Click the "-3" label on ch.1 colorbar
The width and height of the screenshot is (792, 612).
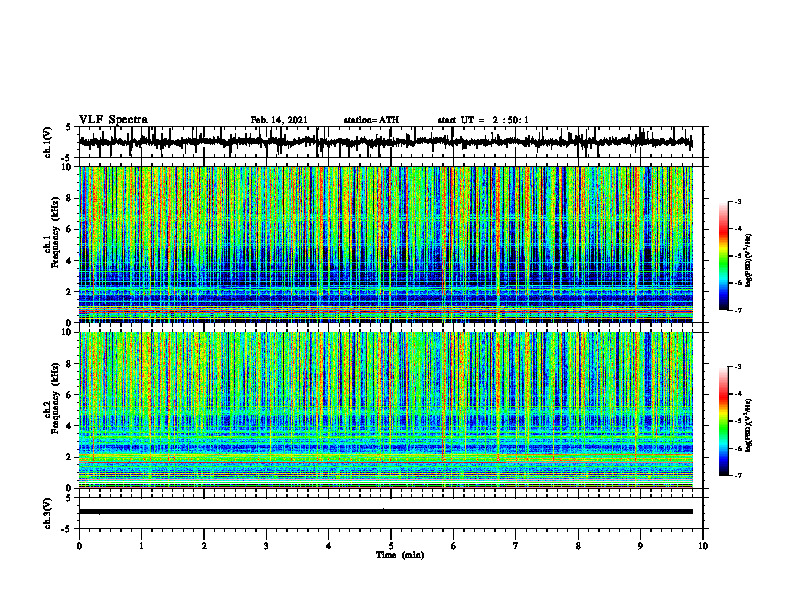pyautogui.click(x=738, y=202)
